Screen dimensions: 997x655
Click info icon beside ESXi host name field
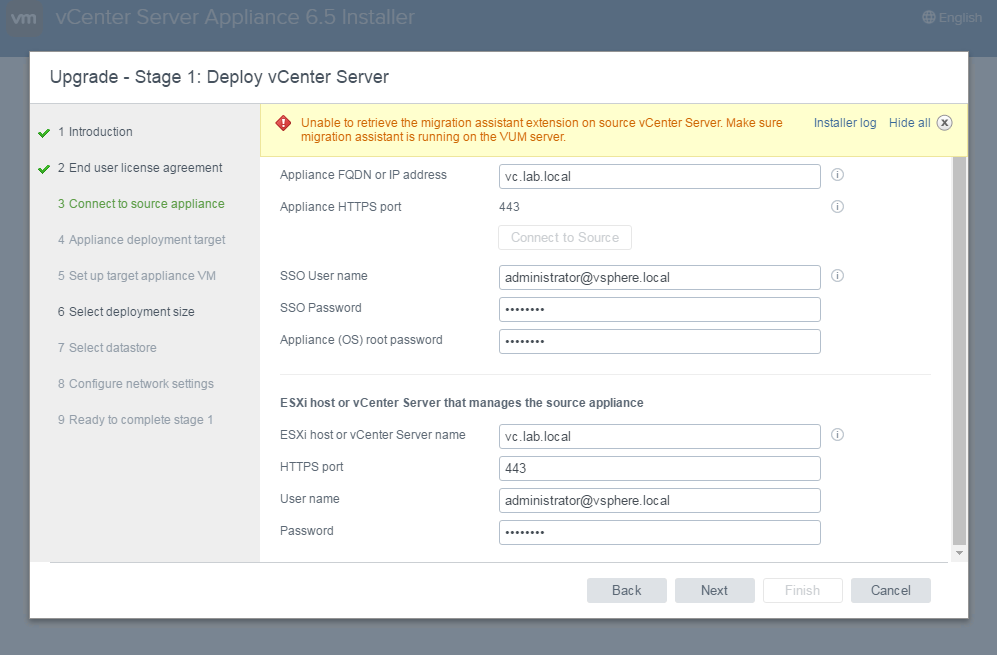(x=838, y=435)
